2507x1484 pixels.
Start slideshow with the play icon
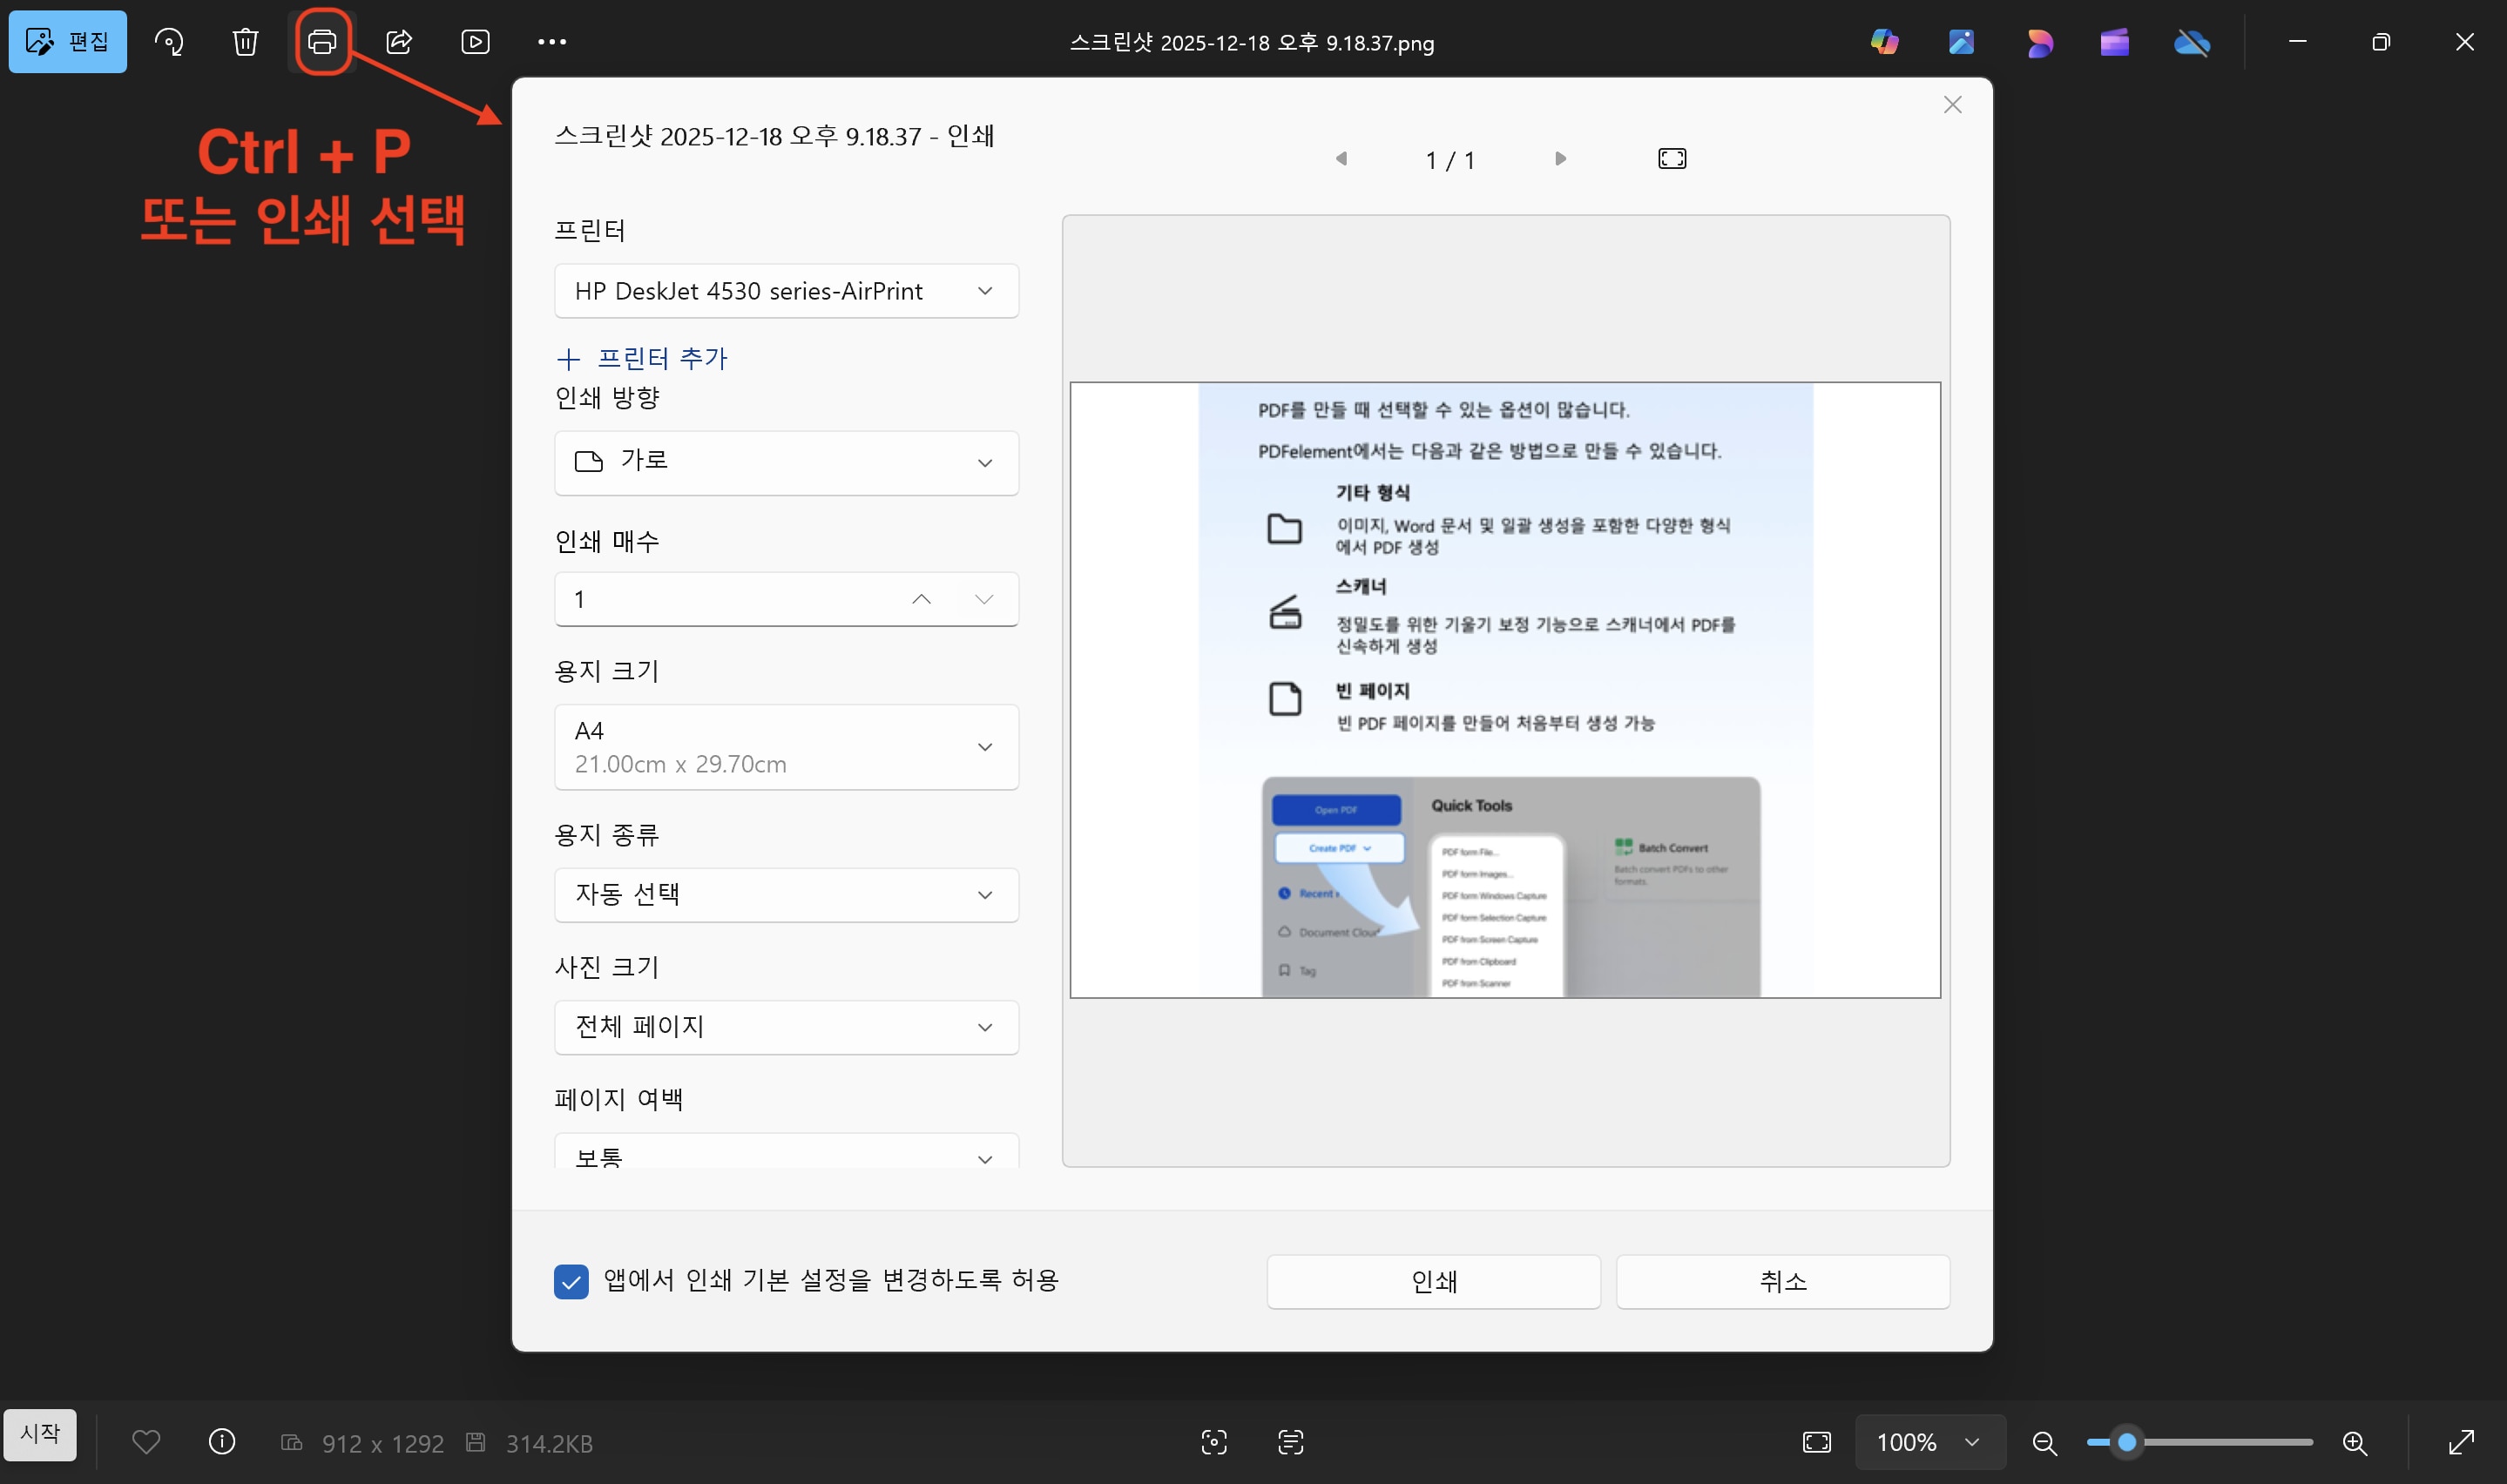click(475, 42)
